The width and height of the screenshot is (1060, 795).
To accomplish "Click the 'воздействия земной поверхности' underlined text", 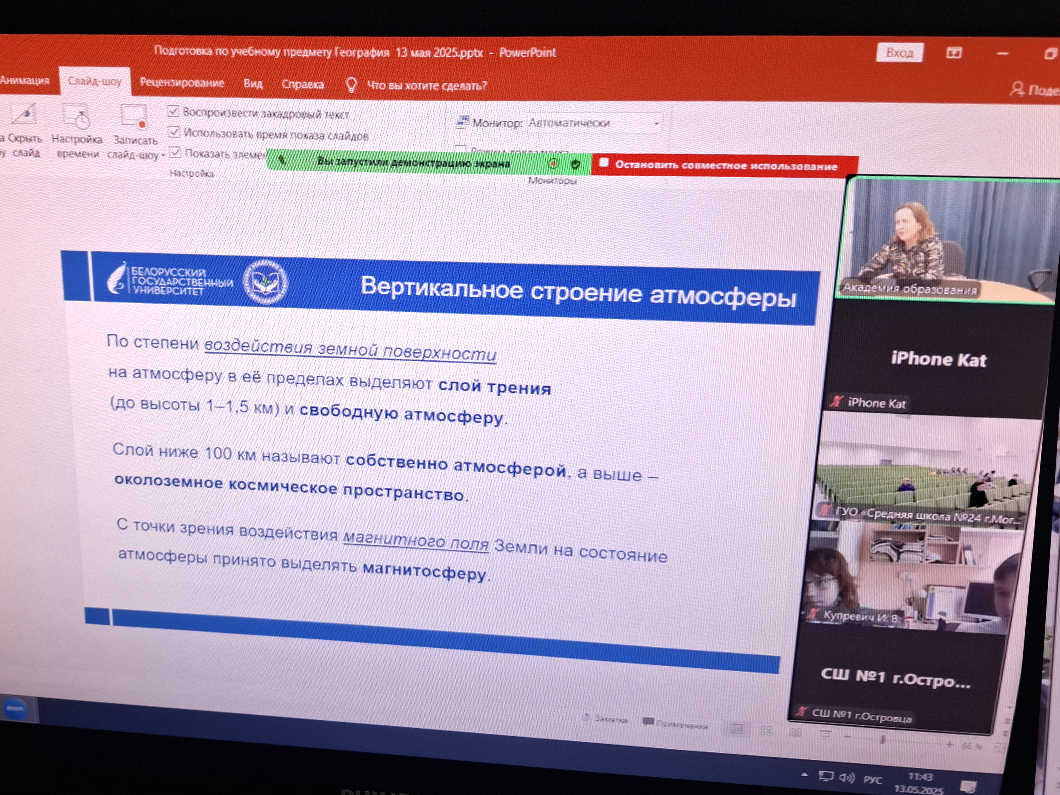I will coord(350,349).
